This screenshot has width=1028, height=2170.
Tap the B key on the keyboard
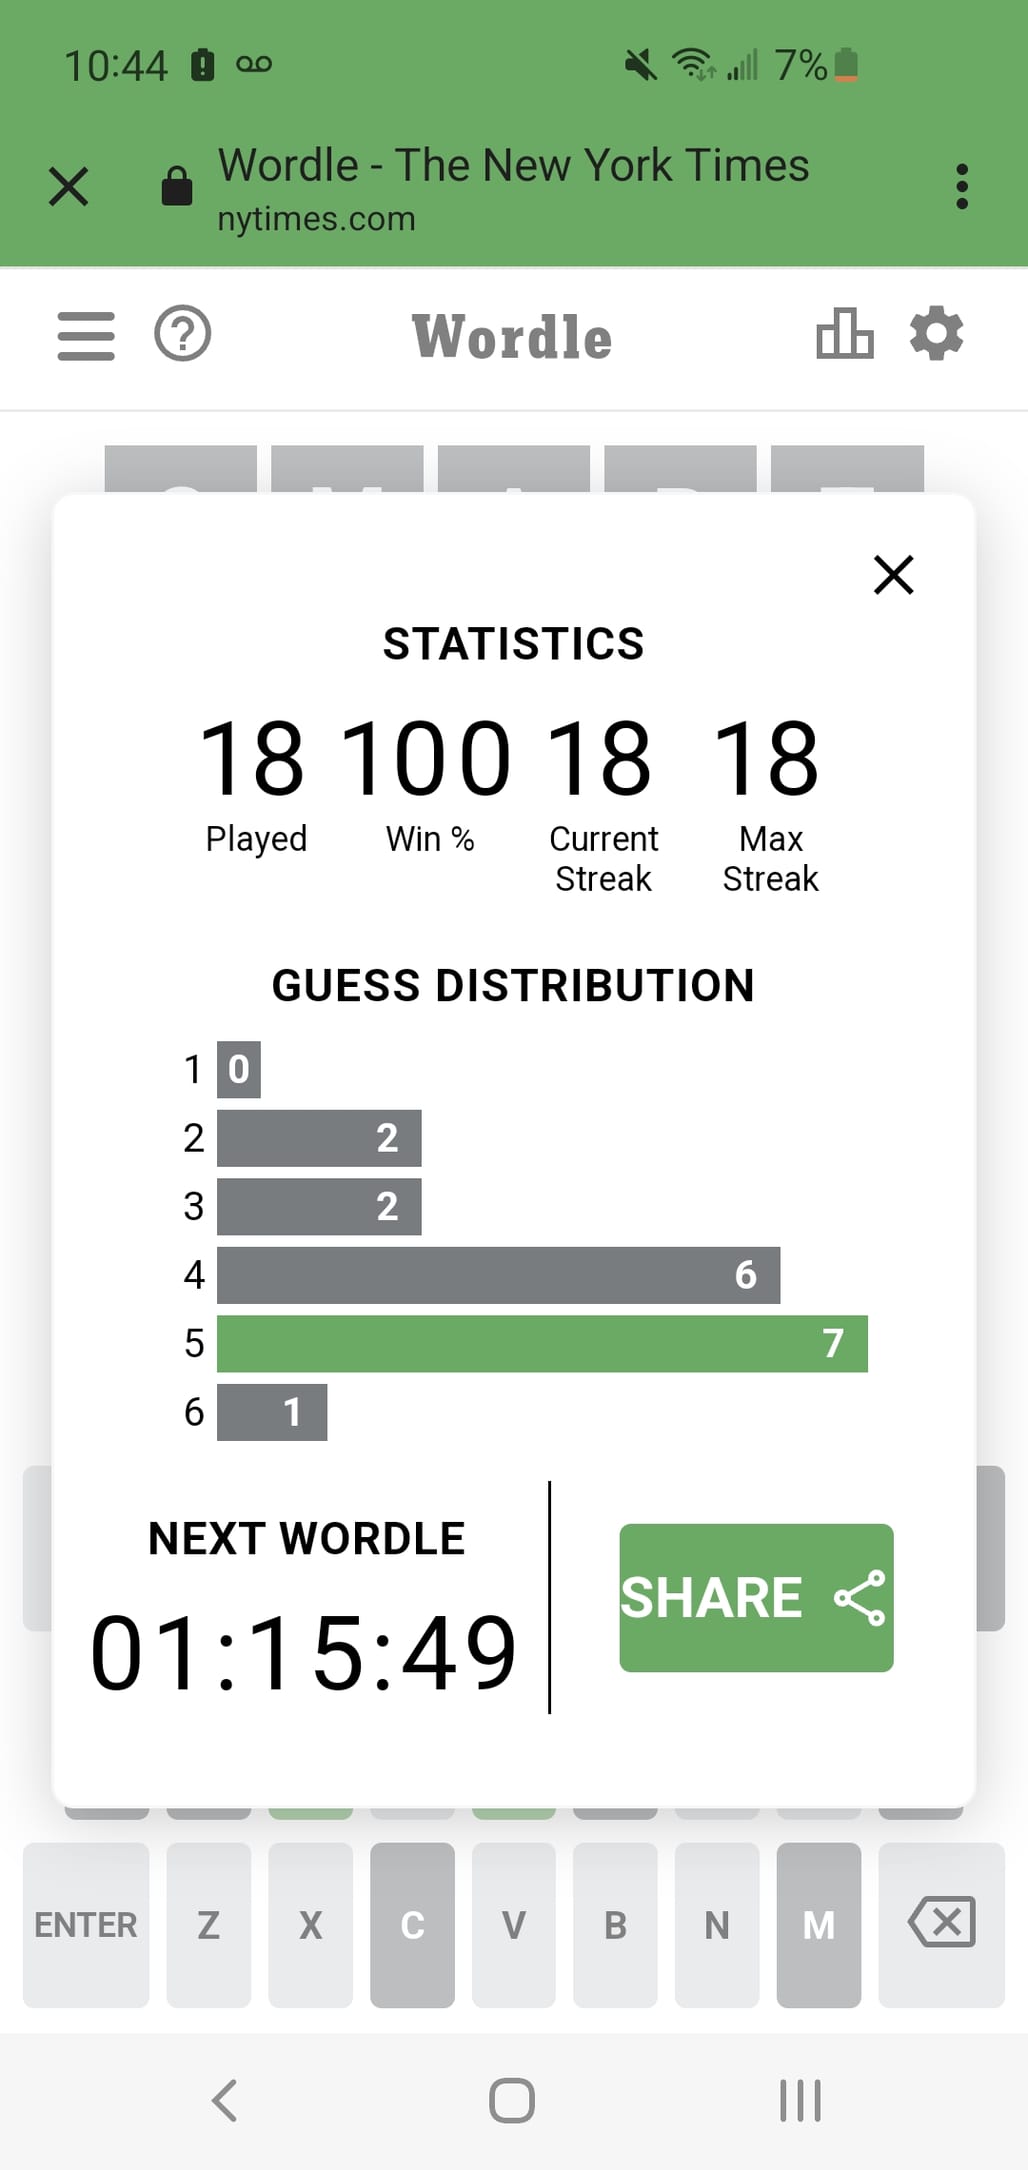click(x=616, y=1924)
